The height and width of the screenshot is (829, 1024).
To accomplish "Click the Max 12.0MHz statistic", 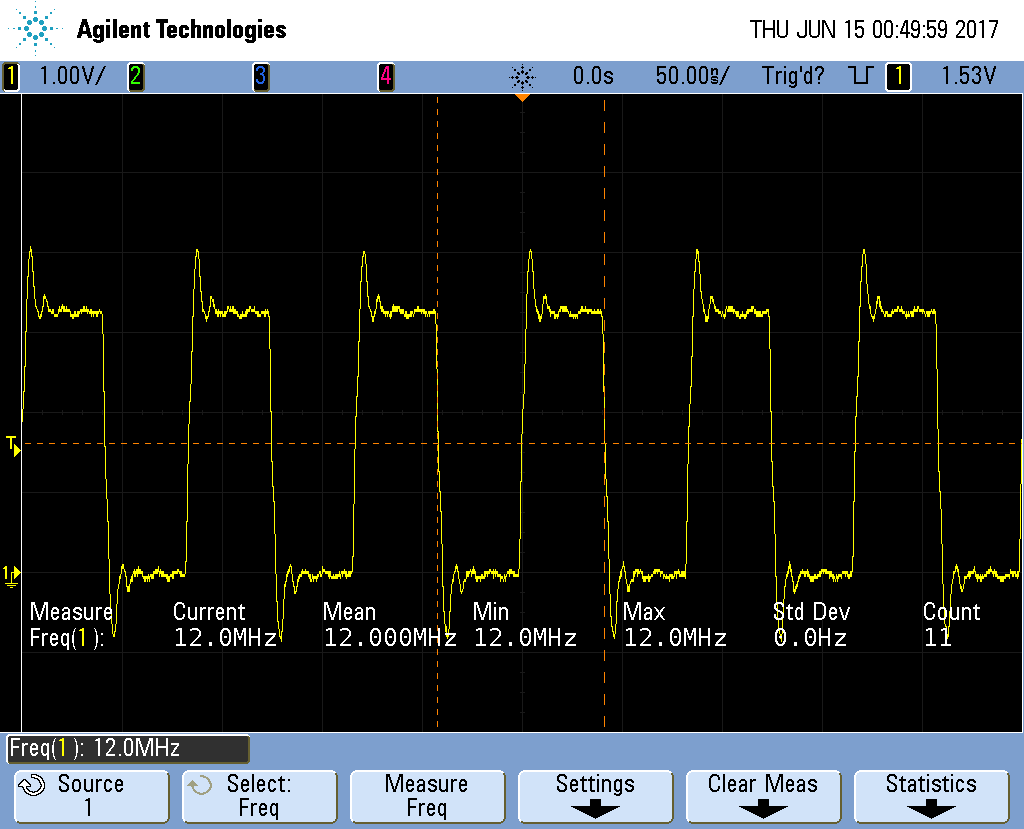I will (x=675, y=625).
